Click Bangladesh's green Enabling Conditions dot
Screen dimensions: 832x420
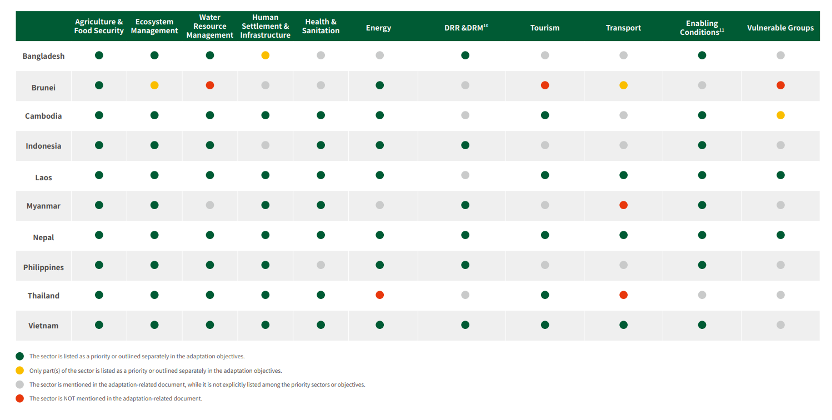[702, 55]
